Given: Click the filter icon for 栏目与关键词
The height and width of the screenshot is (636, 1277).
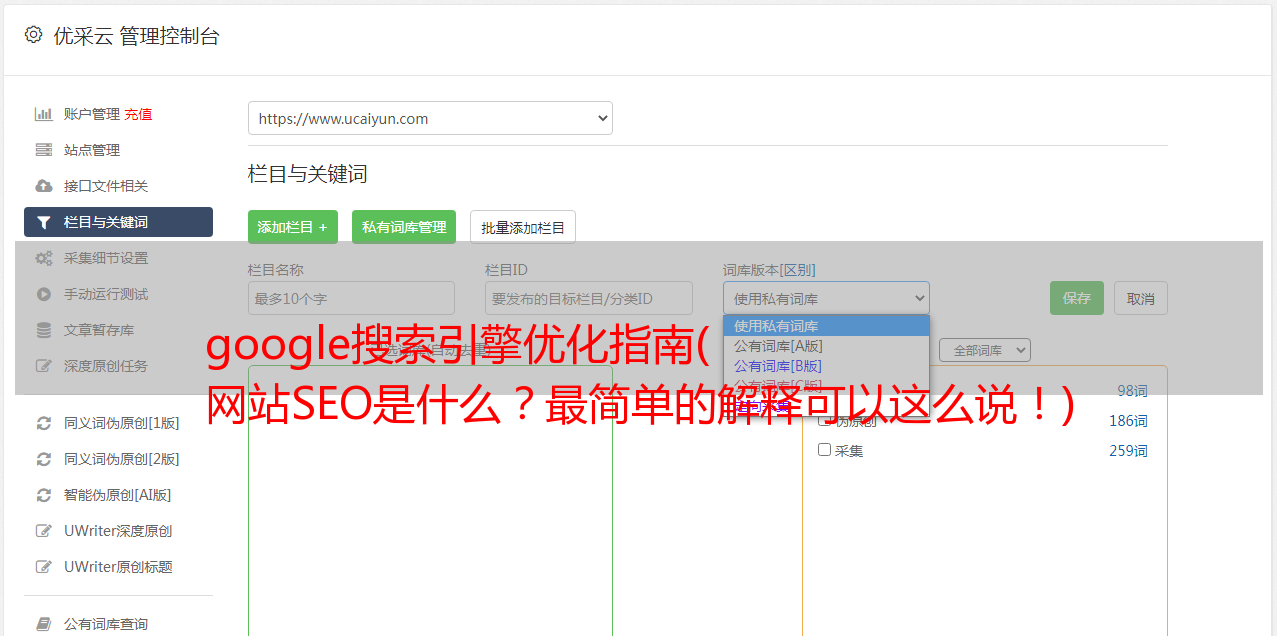Looking at the screenshot, I should [x=43, y=222].
